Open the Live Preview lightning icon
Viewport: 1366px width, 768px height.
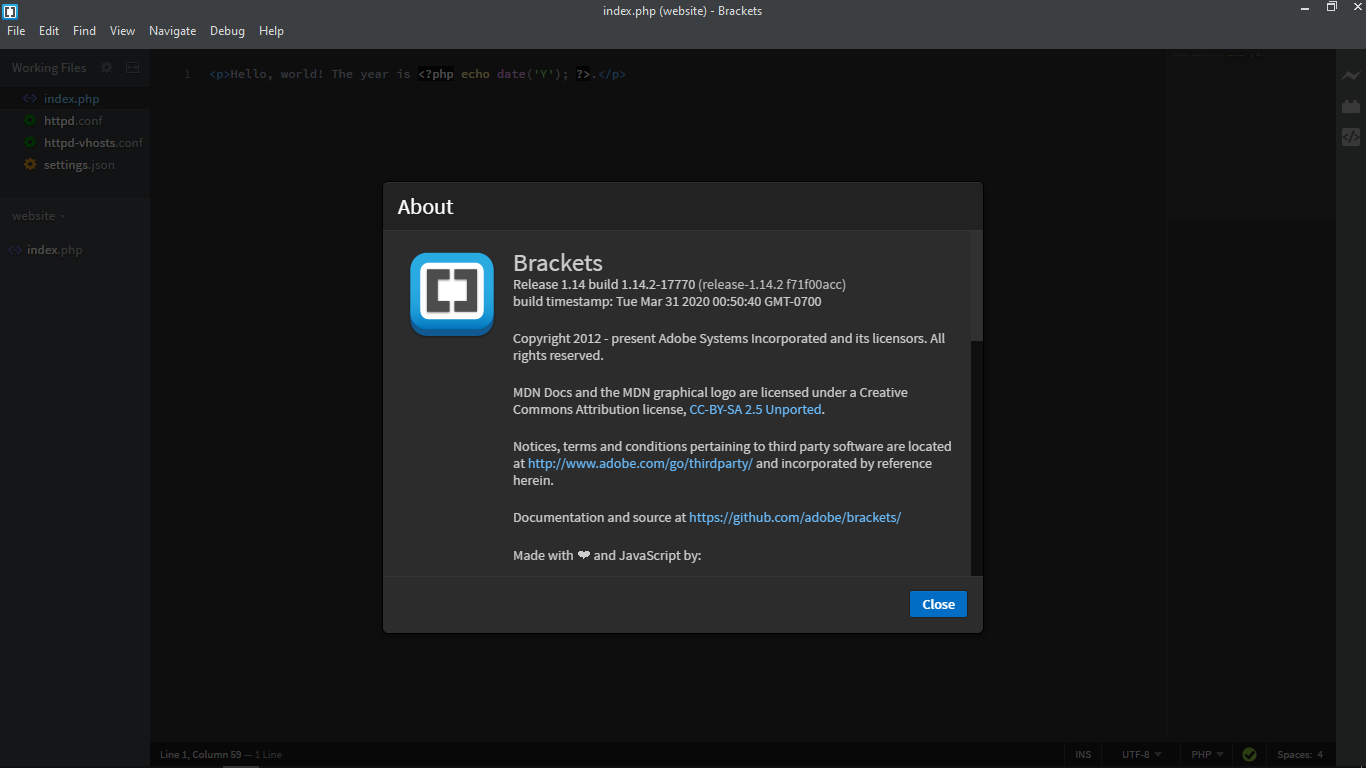click(x=1351, y=76)
